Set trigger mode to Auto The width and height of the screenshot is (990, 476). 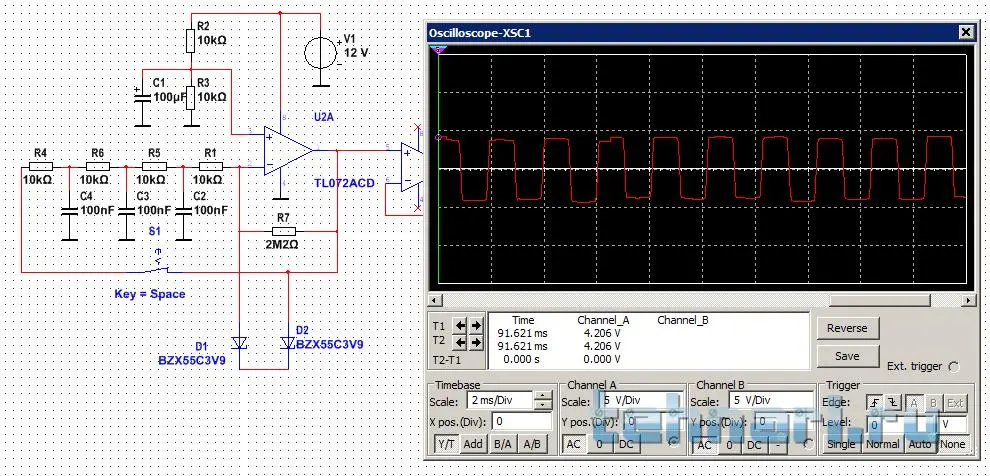pos(919,444)
